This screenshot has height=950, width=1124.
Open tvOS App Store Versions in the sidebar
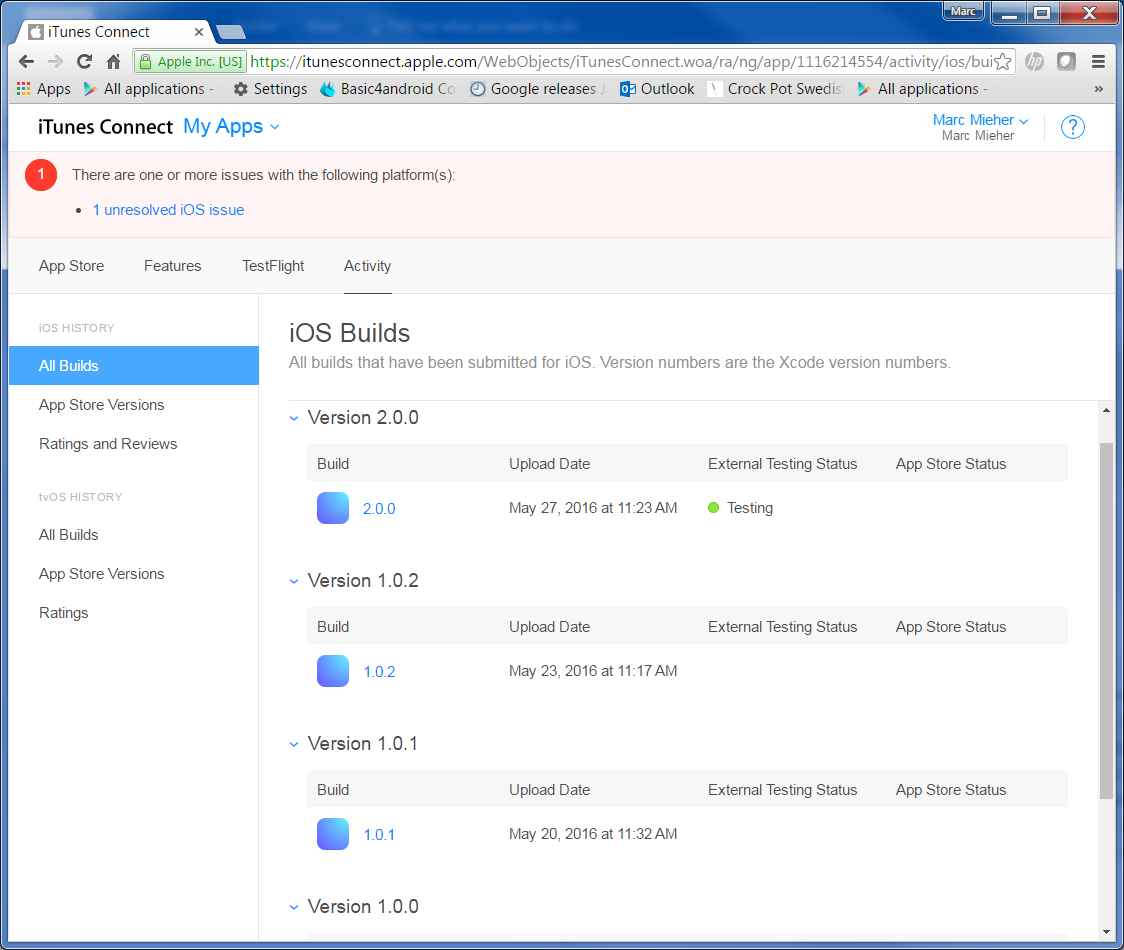pos(102,574)
